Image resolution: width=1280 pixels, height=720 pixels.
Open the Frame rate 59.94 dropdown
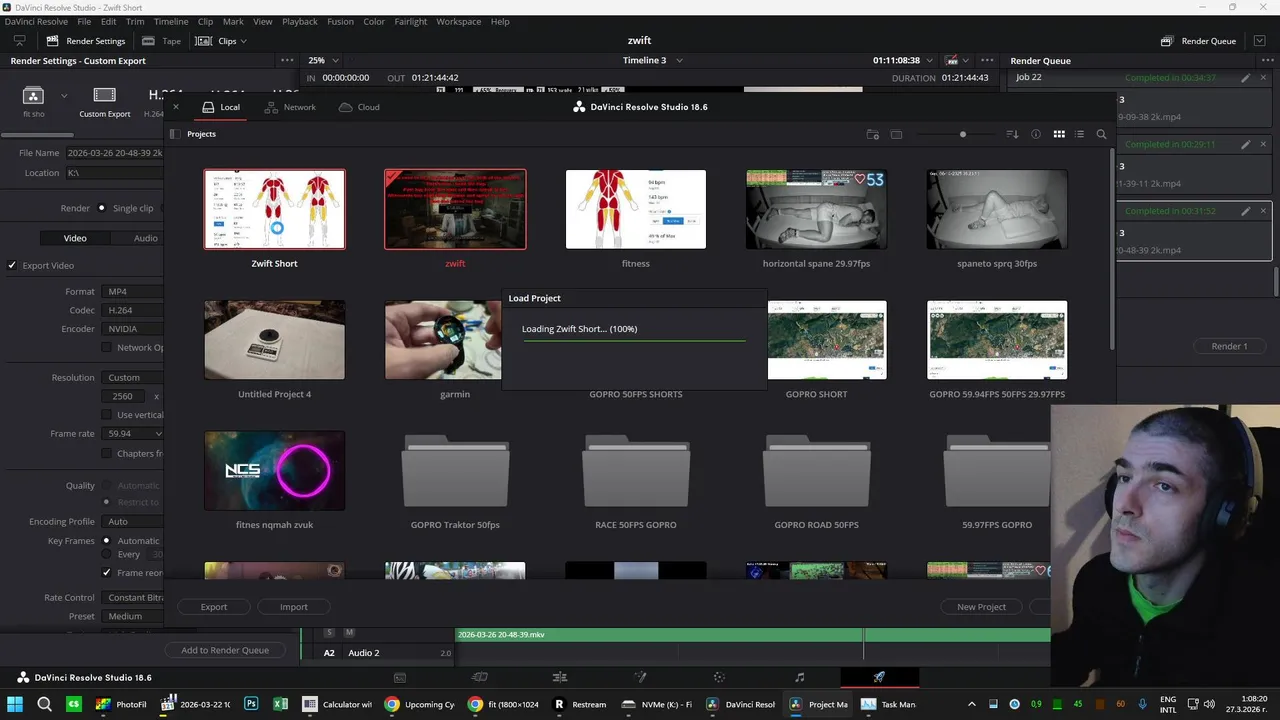coord(132,434)
